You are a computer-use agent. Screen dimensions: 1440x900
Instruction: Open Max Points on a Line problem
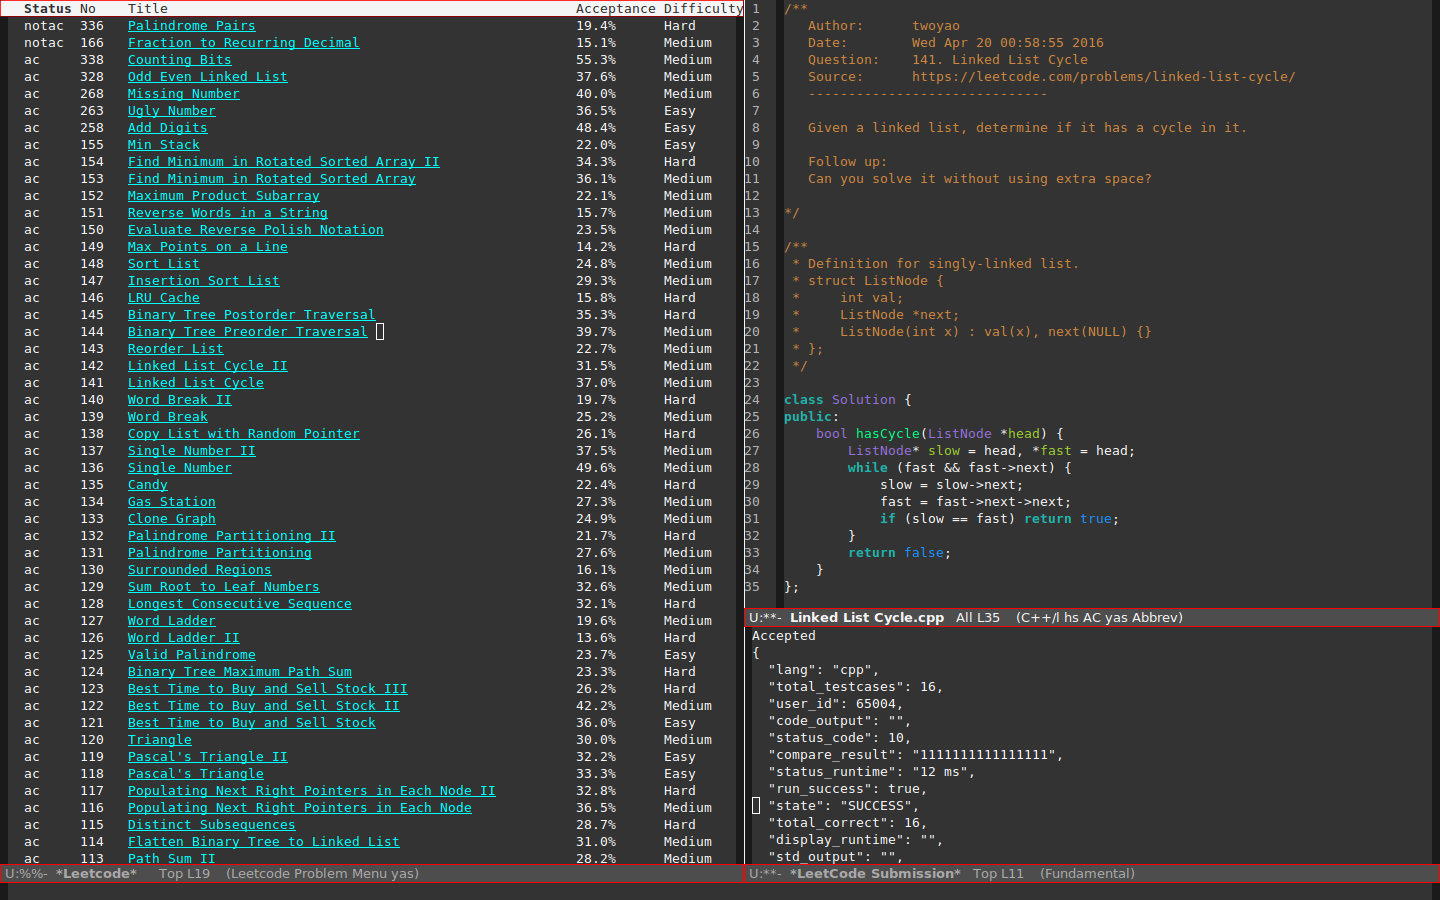[207, 247]
